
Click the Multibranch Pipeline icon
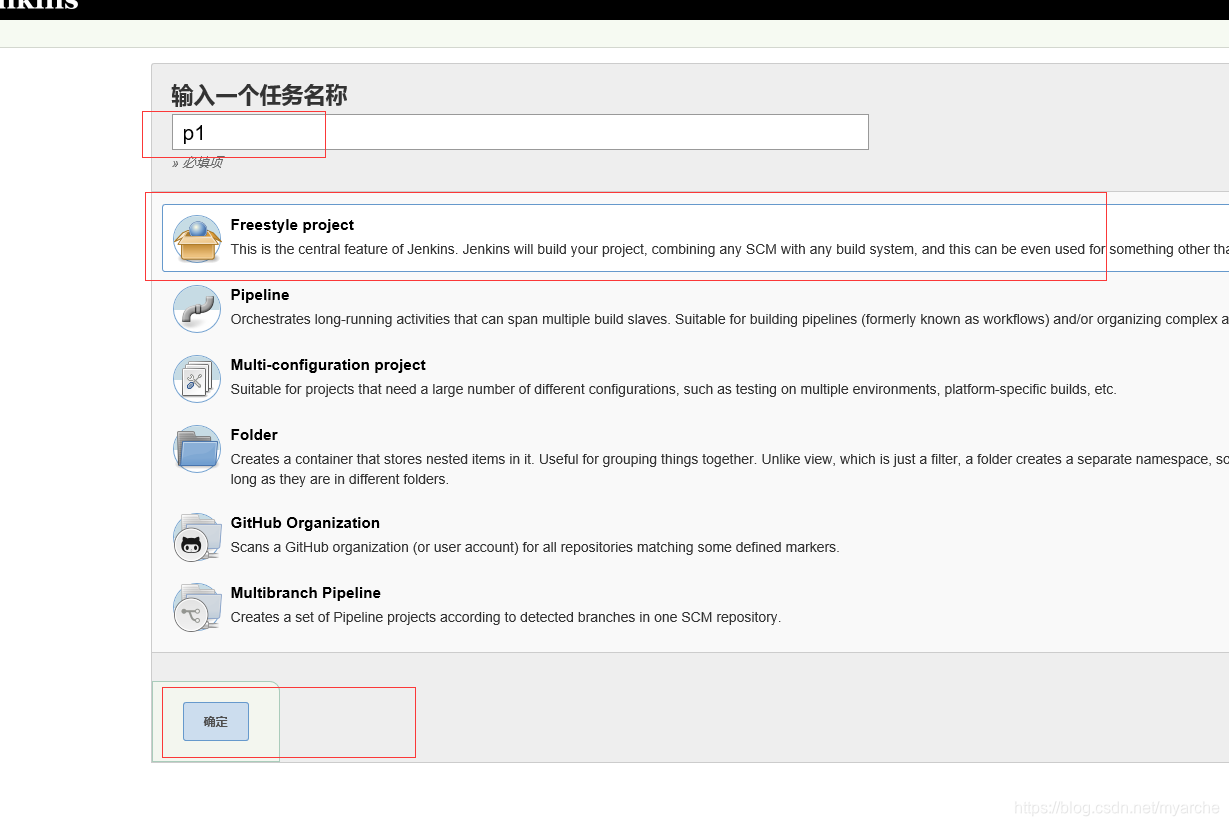pos(197,608)
